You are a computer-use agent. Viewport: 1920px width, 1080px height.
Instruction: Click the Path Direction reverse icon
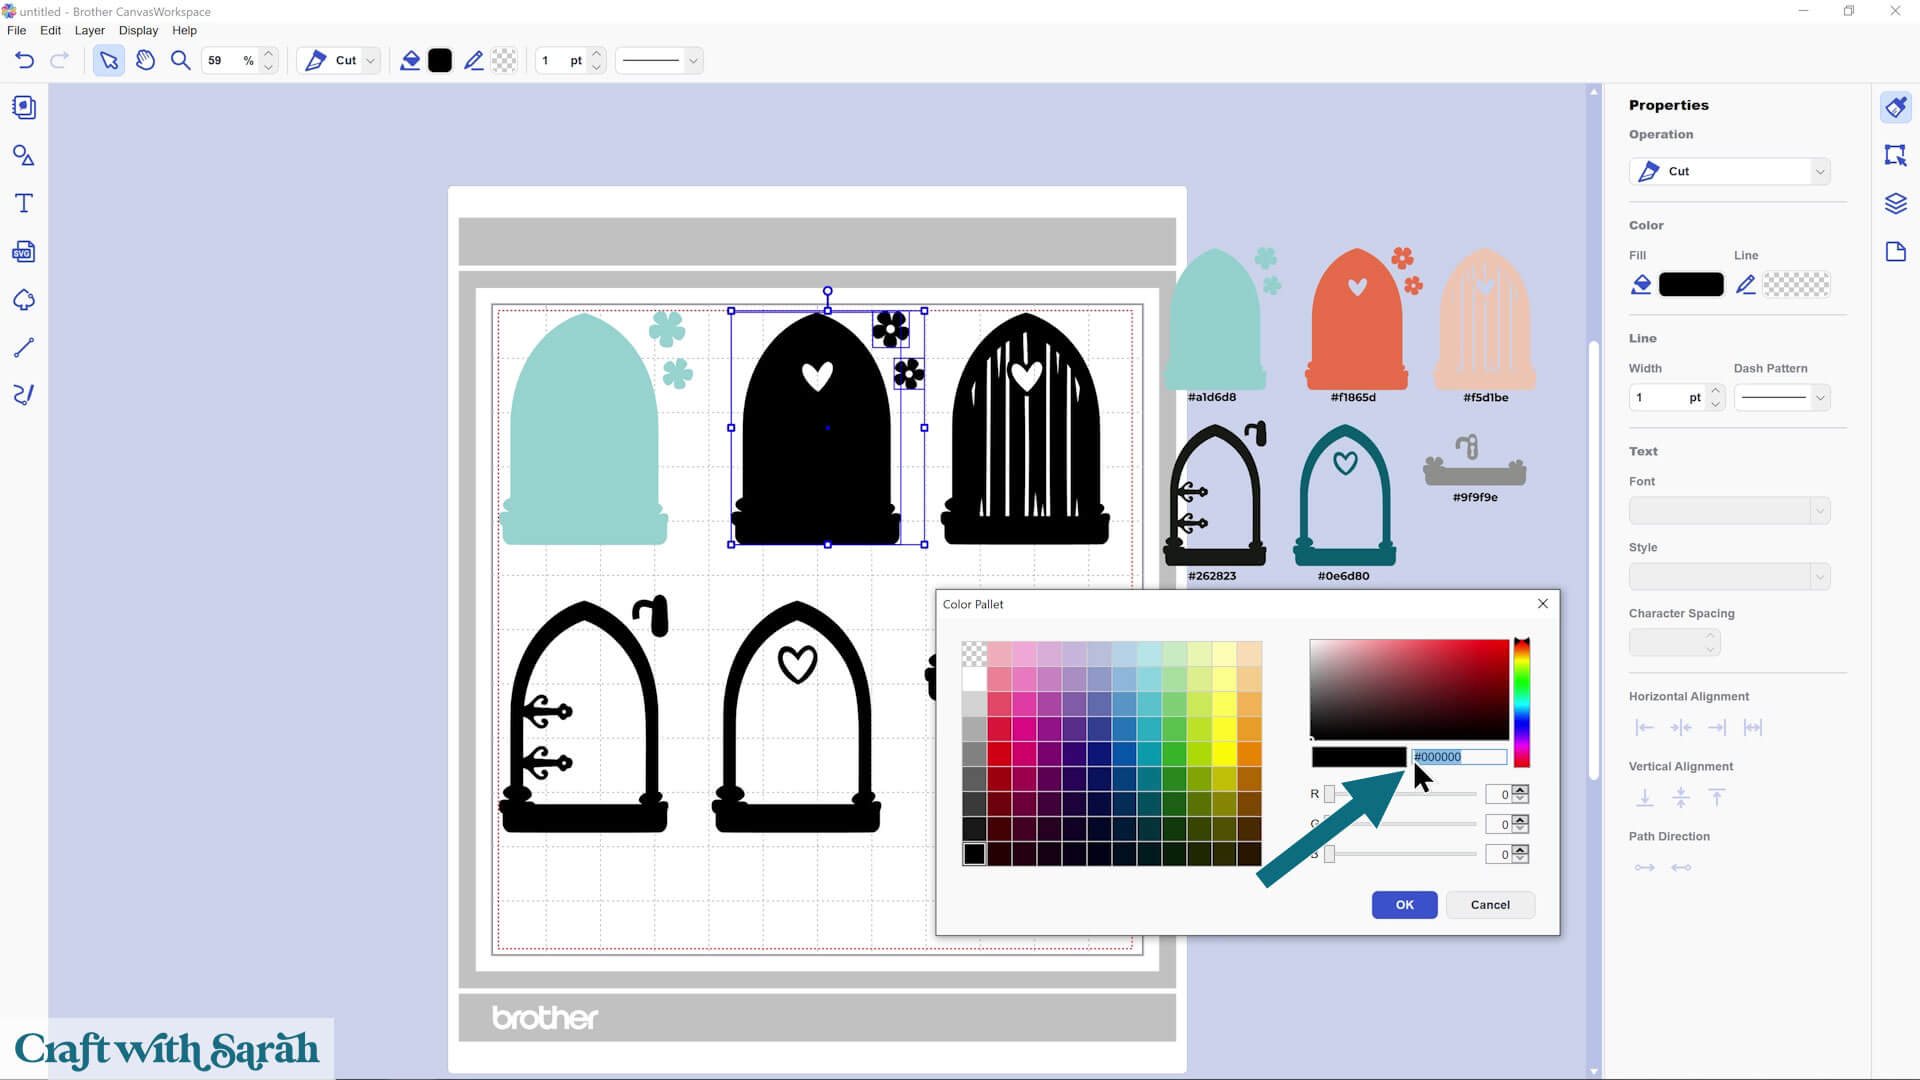[1681, 867]
